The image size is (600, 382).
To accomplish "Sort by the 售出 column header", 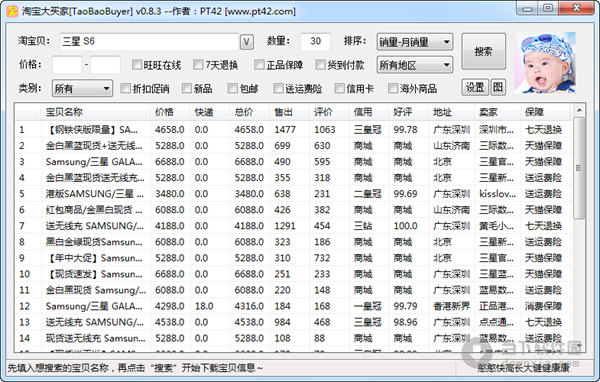I will pyautogui.click(x=289, y=112).
